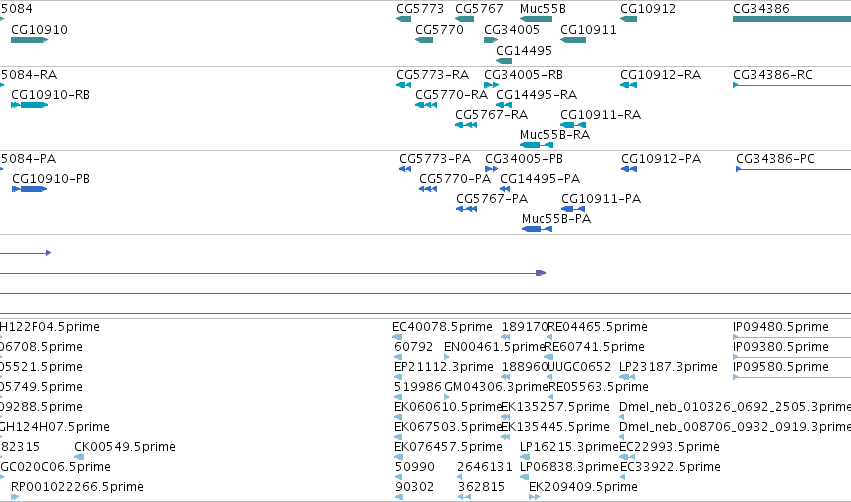
Task: Click protein Muc55B-PA
Action: [556, 219]
